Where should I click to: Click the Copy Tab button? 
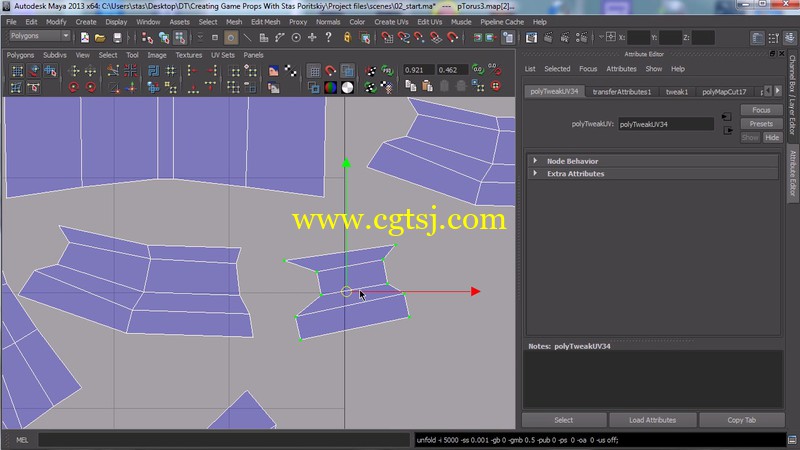click(741, 420)
